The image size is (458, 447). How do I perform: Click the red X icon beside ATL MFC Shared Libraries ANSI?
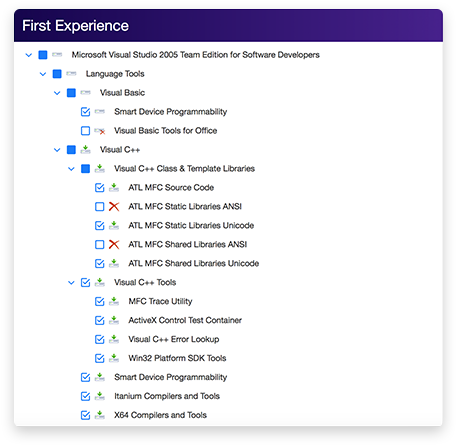click(x=114, y=245)
